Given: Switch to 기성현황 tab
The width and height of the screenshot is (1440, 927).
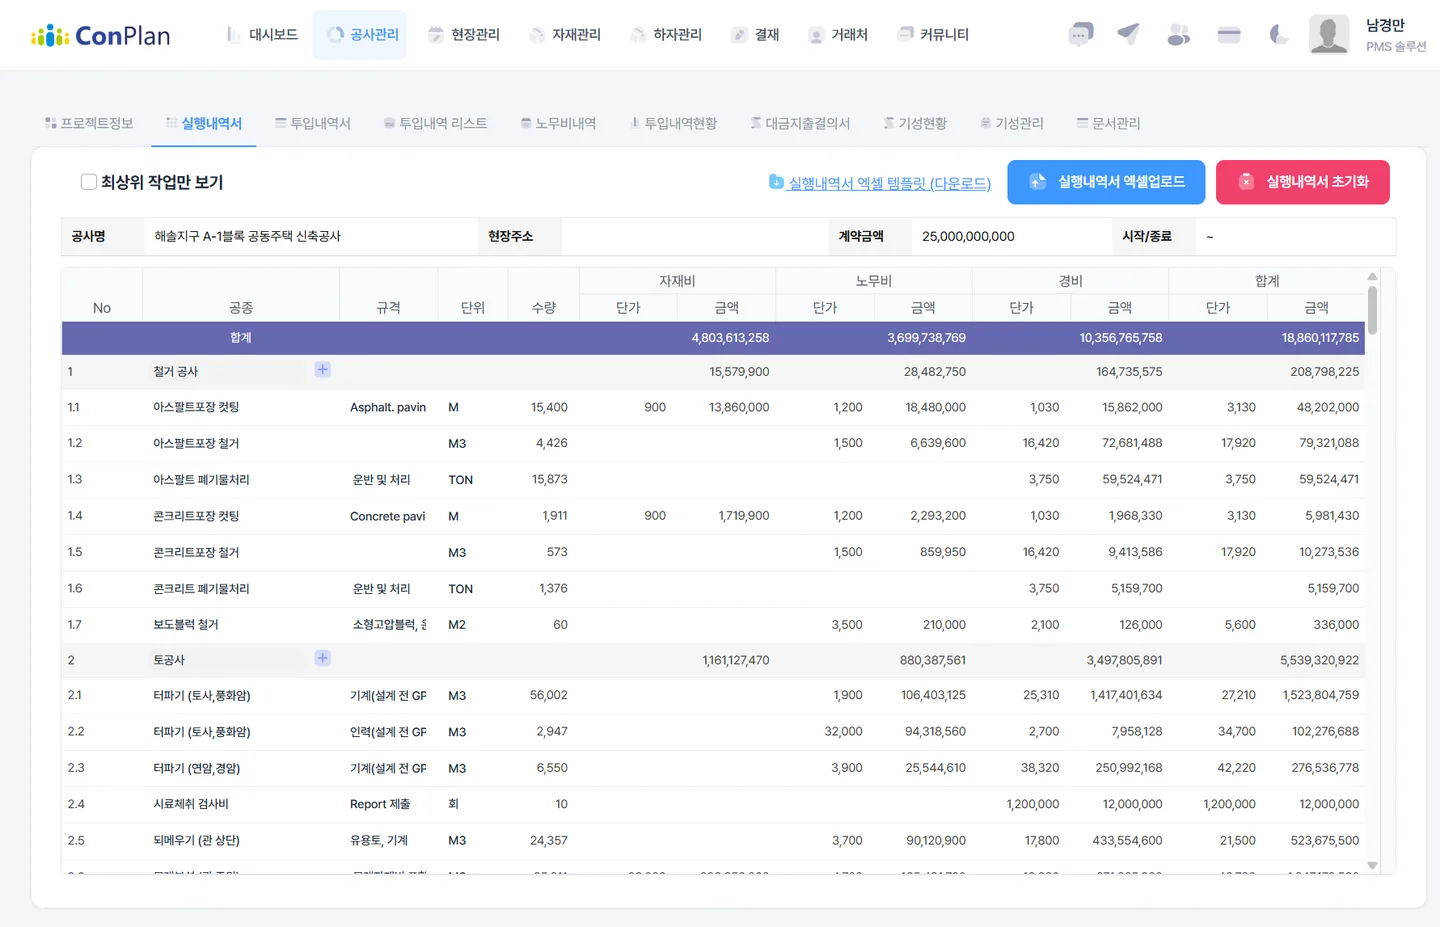Looking at the screenshot, I should 915,123.
